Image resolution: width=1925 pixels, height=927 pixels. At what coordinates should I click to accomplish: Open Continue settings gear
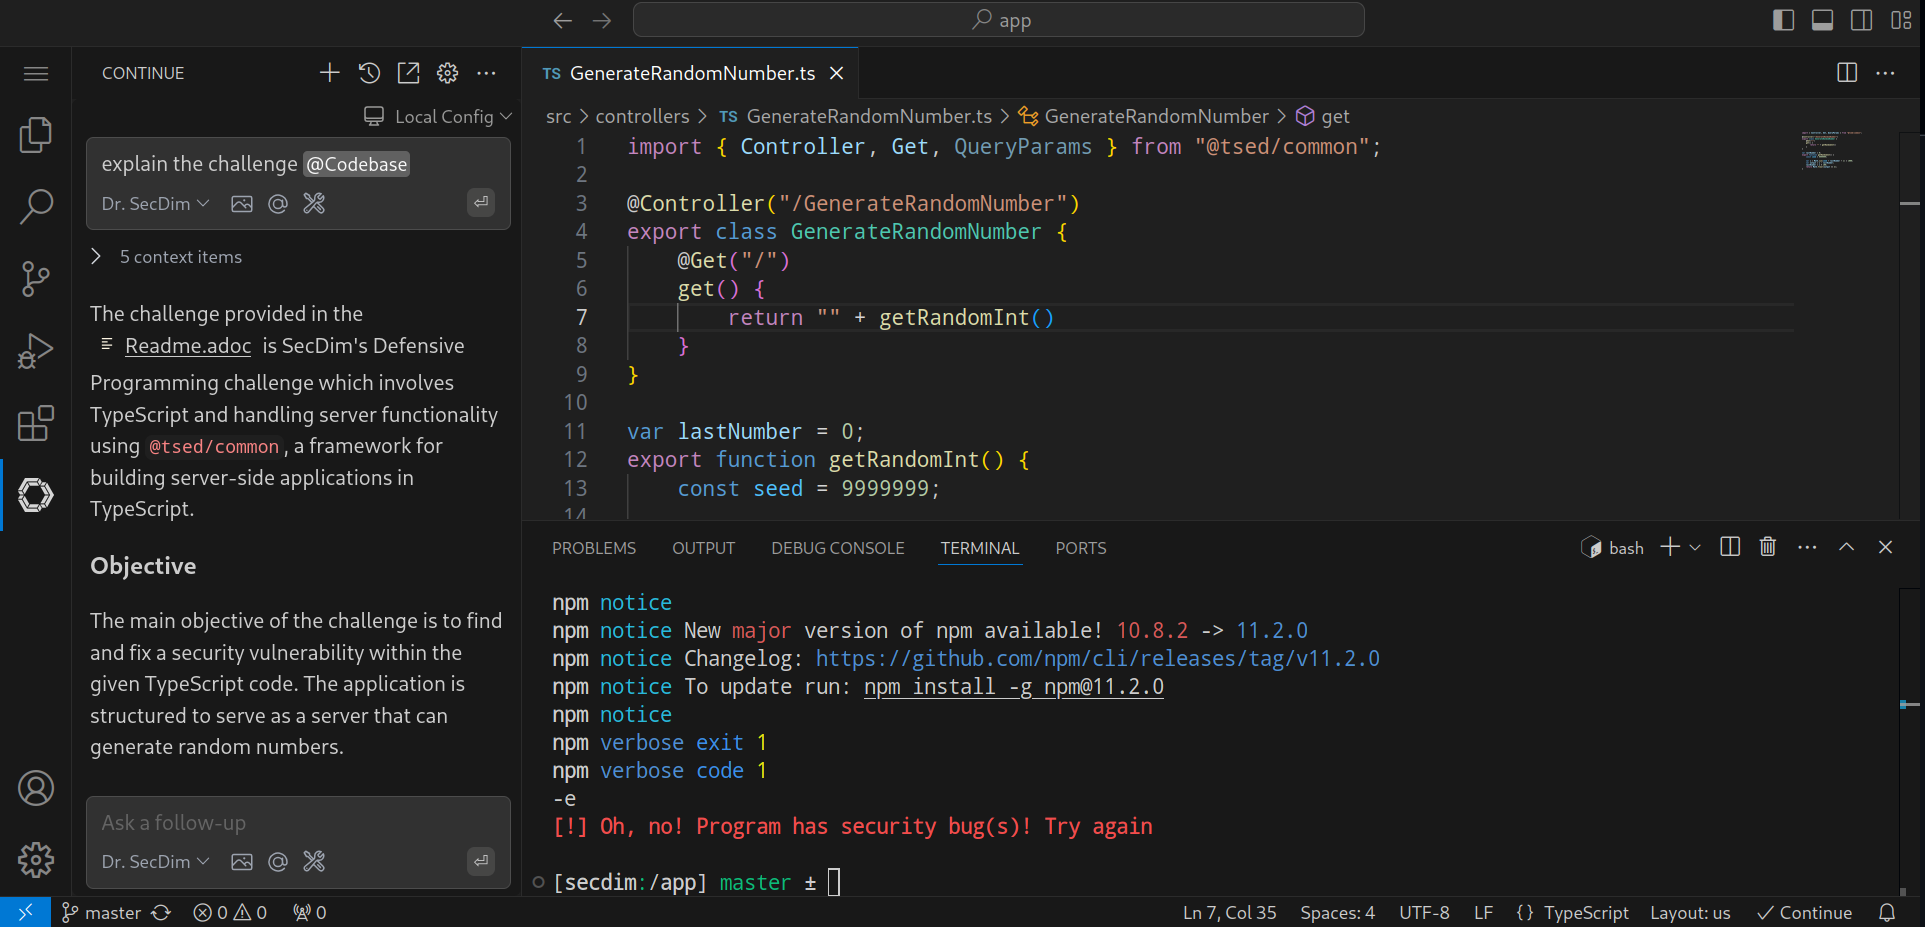pos(447,73)
